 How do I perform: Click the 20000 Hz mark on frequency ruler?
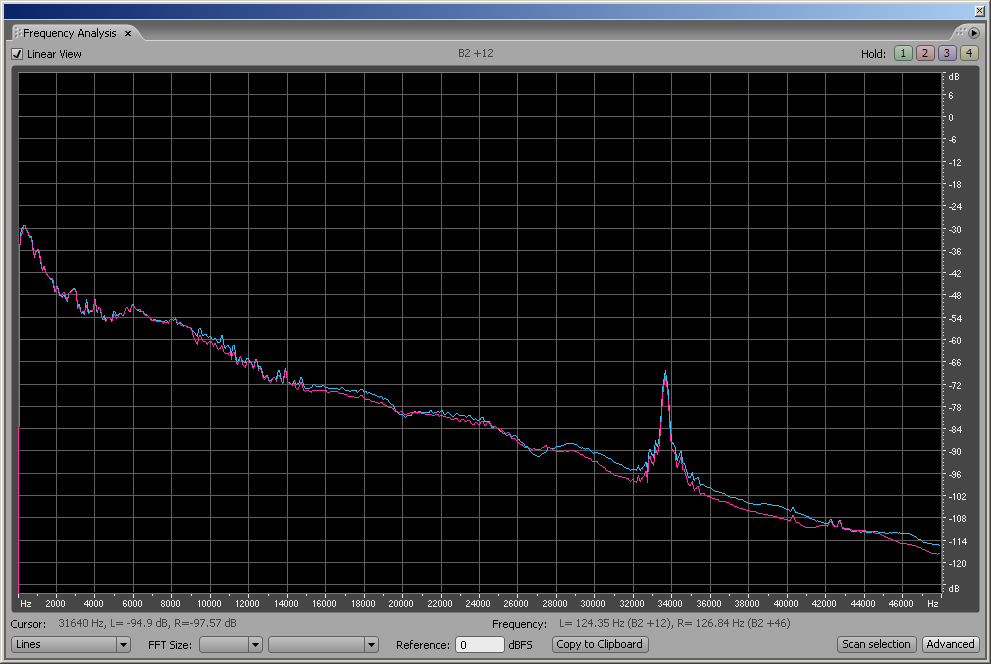click(x=401, y=604)
